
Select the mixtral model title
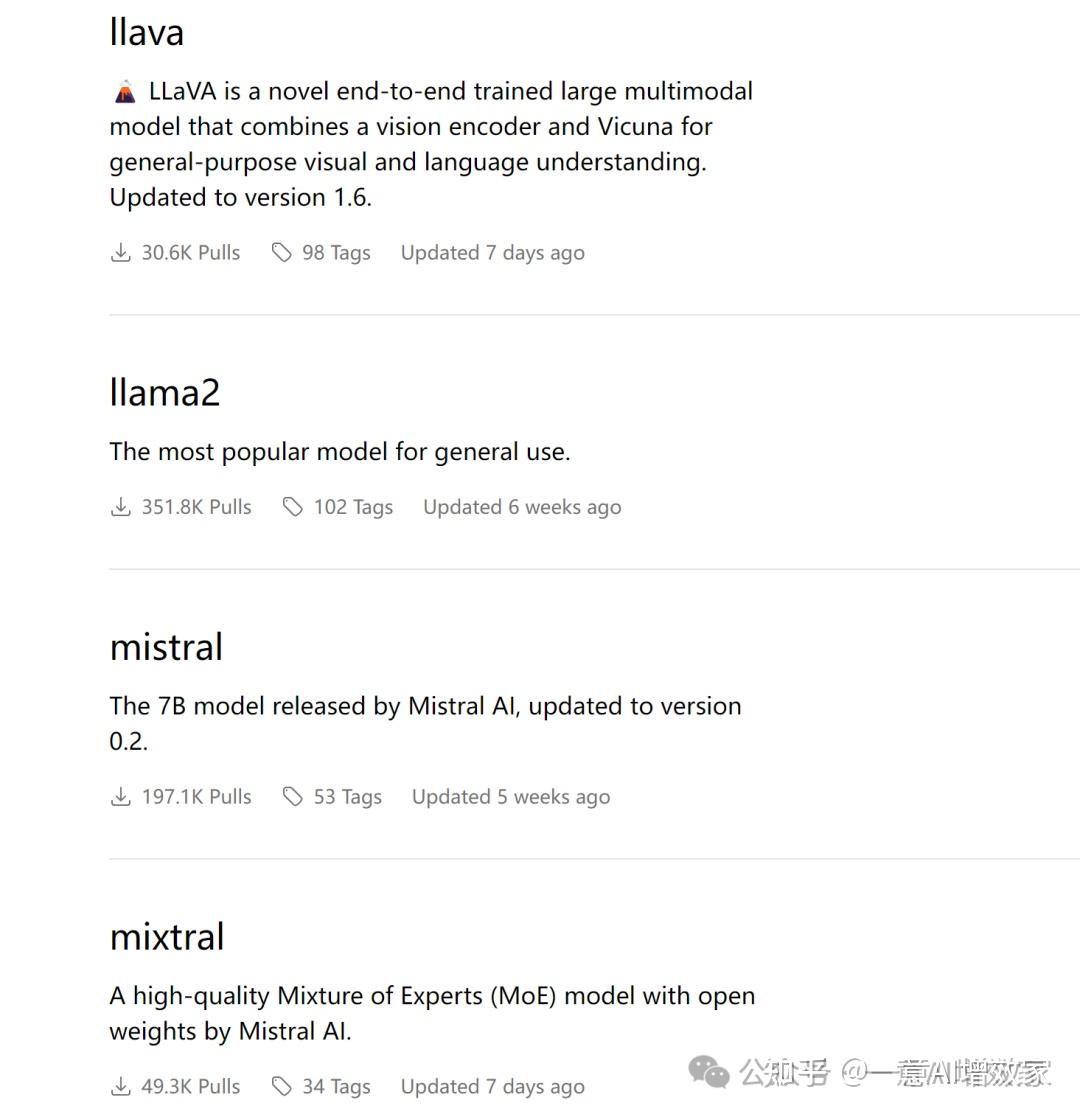[167, 937]
